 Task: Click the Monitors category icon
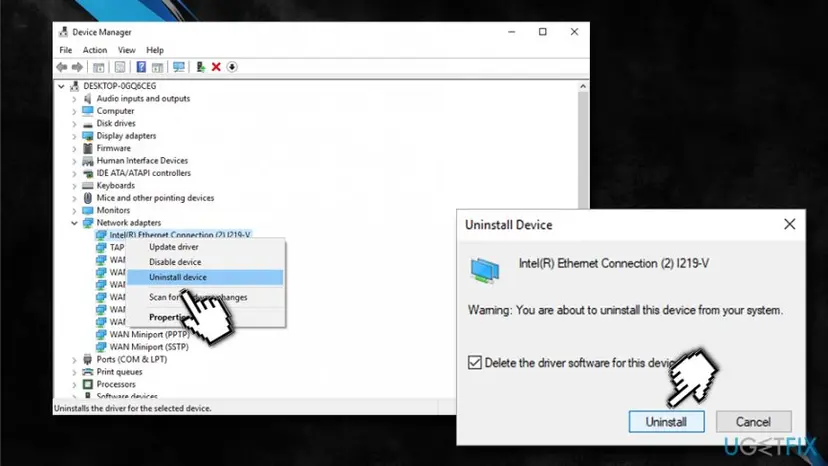(88, 210)
